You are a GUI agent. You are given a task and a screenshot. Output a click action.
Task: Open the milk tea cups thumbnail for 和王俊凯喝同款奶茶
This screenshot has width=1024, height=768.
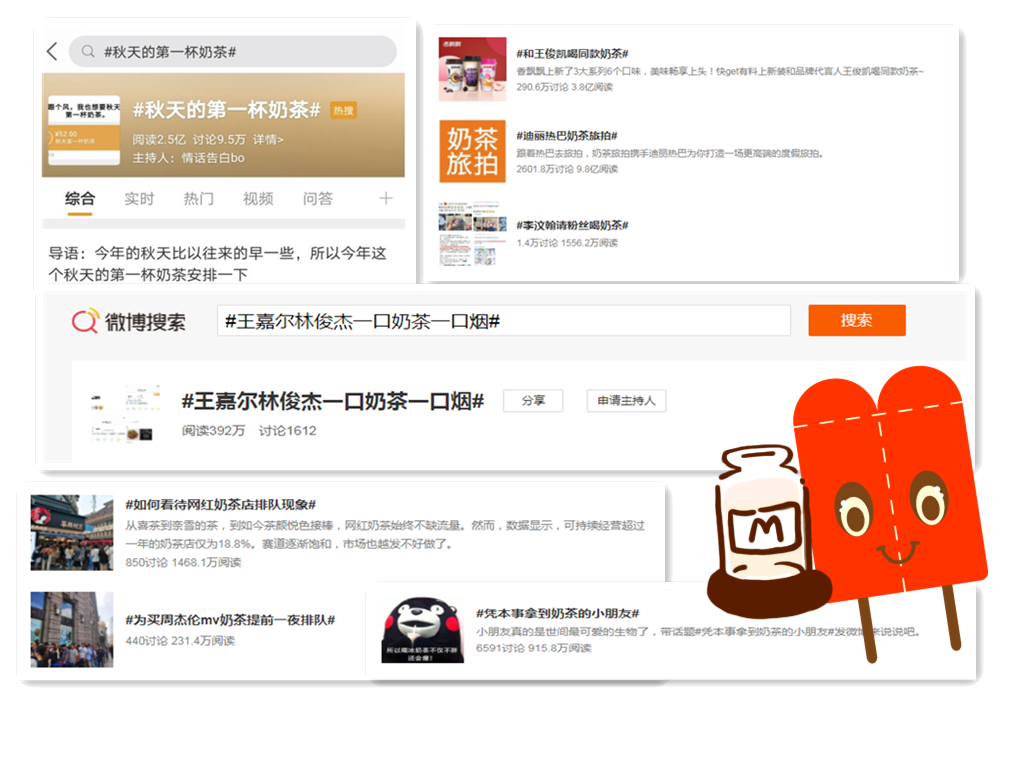pos(472,69)
